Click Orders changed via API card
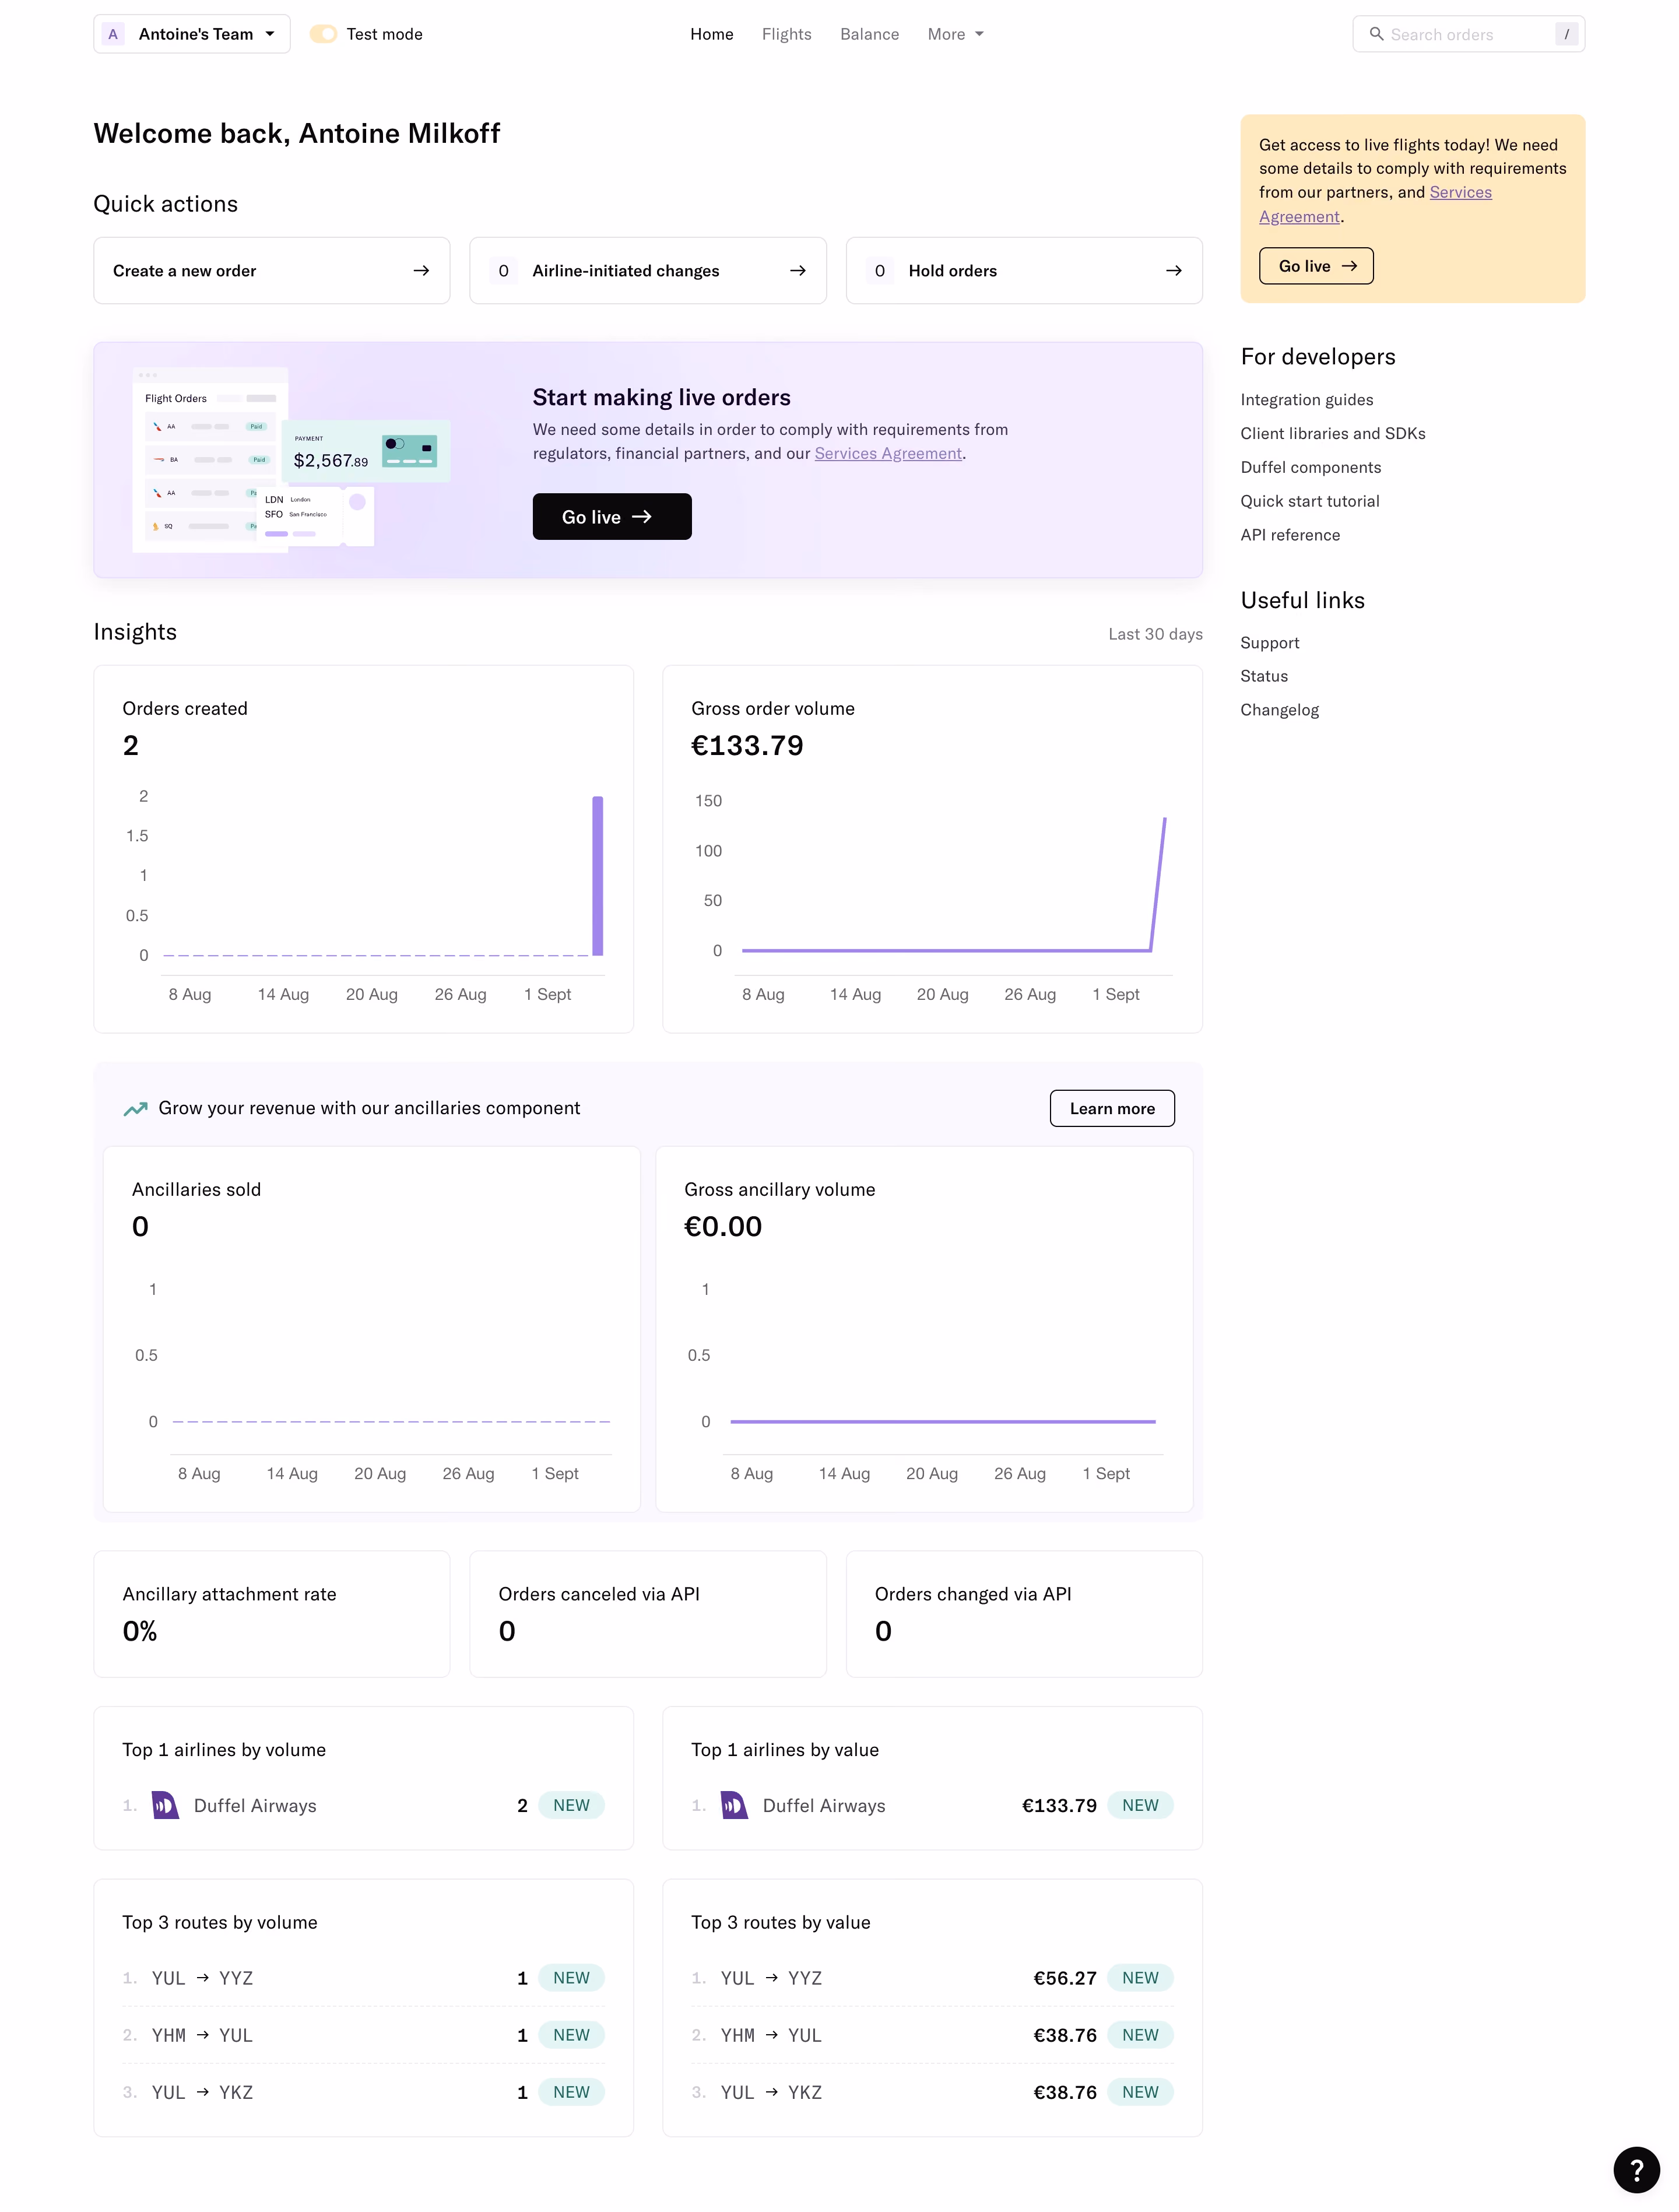The image size is (1679, 2212). click(x=1024, y=1615)
